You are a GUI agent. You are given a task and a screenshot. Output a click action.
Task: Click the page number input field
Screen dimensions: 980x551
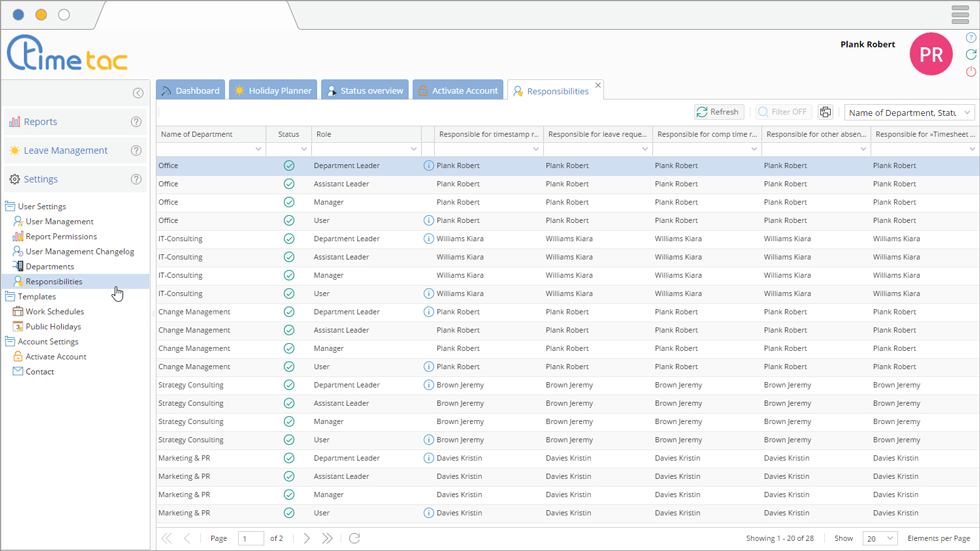[251, 538]
